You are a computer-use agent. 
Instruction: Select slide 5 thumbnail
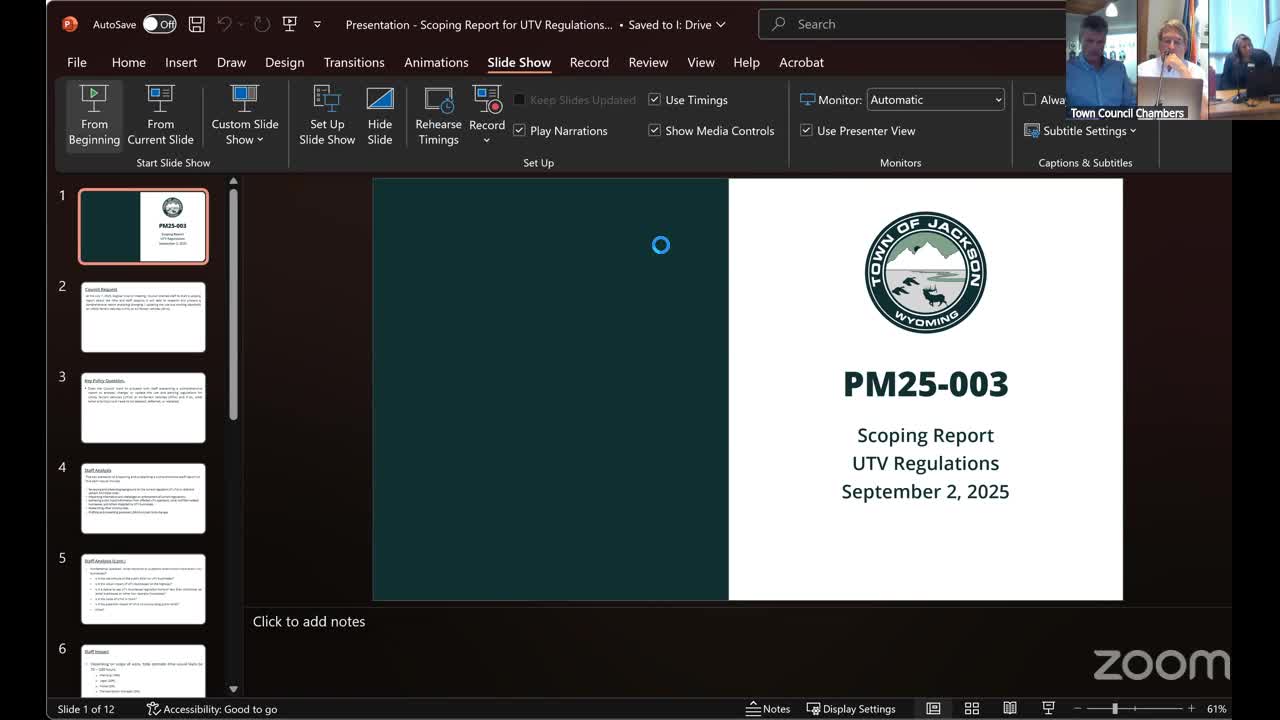(x=143, y=589)
